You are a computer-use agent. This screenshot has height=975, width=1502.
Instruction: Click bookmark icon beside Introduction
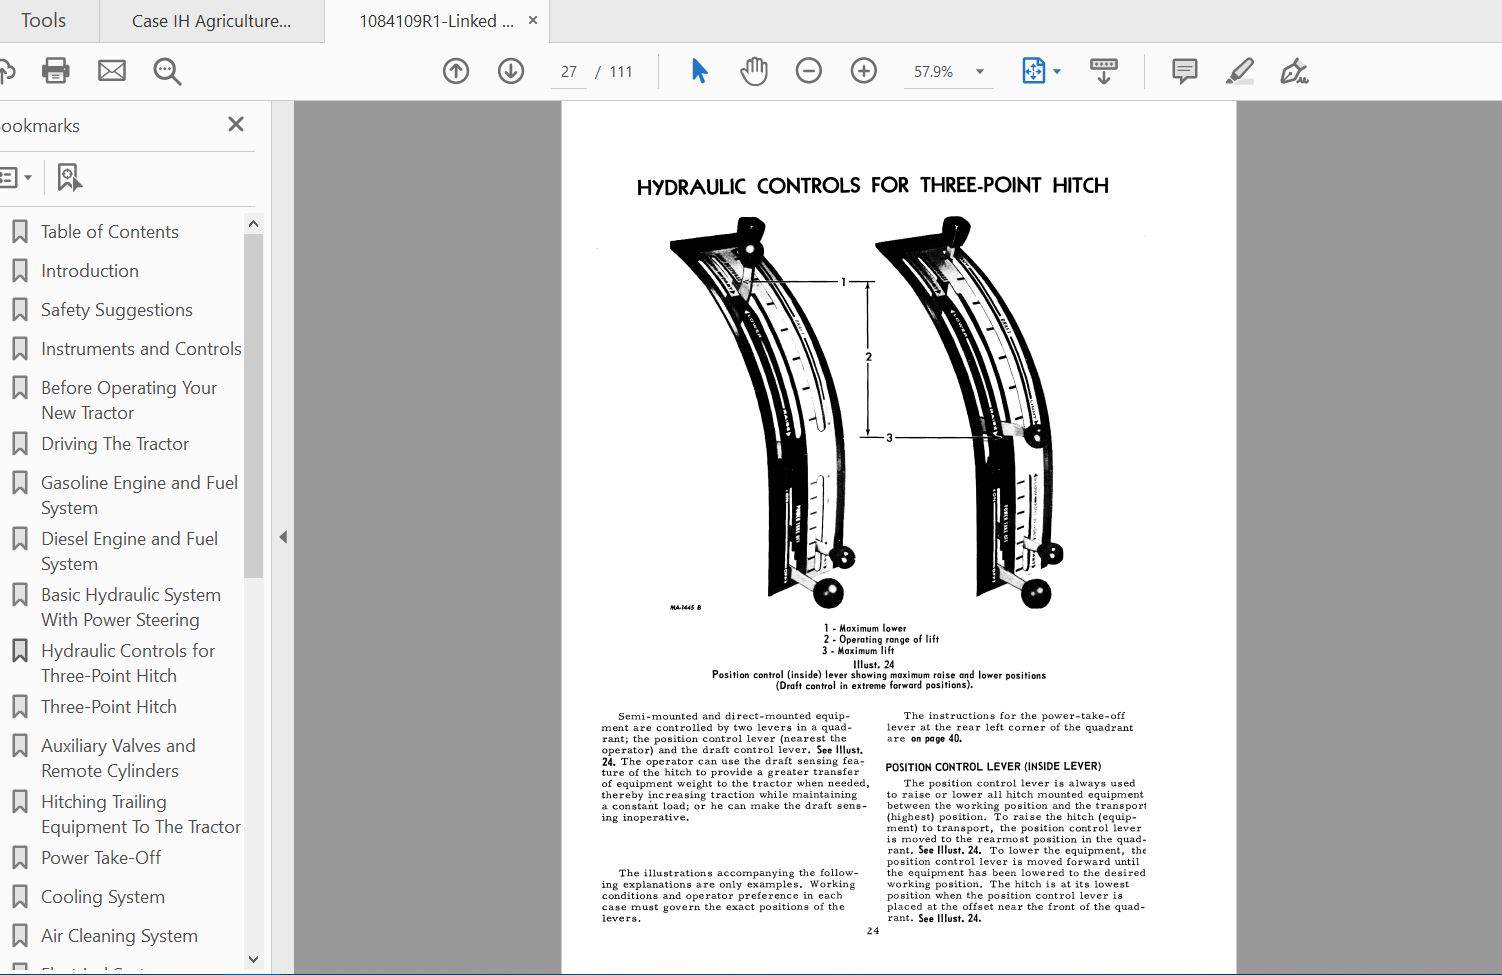19,271
